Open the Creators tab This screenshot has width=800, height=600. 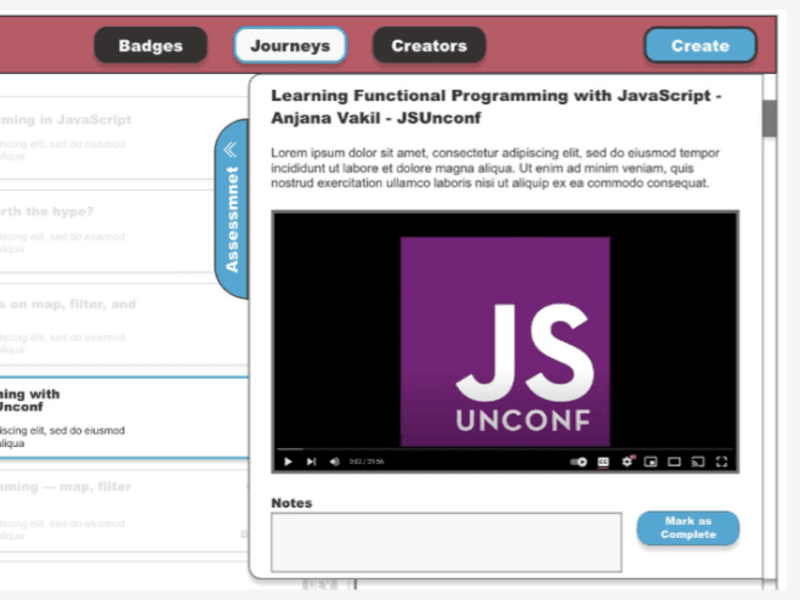click(x=429, y=45)
